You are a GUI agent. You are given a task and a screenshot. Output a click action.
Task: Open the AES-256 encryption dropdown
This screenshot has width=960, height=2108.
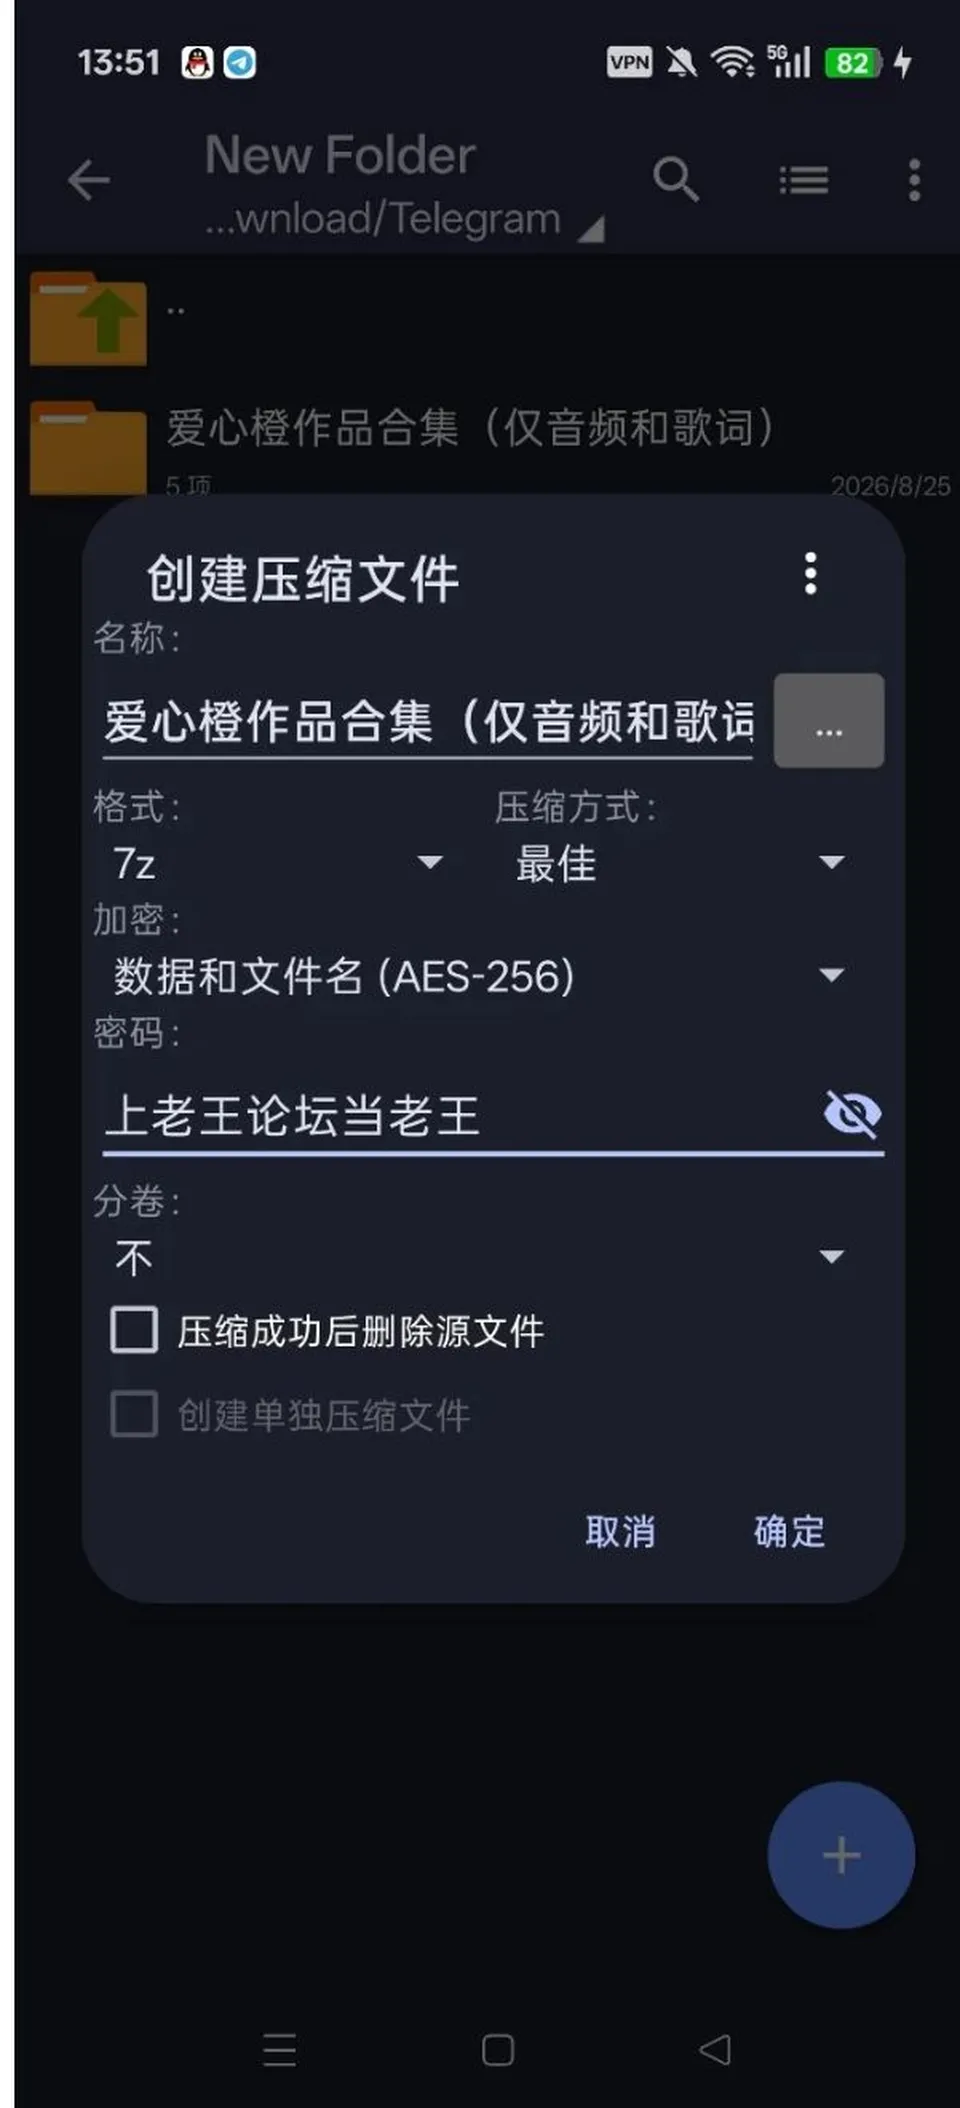click(479, 976)
